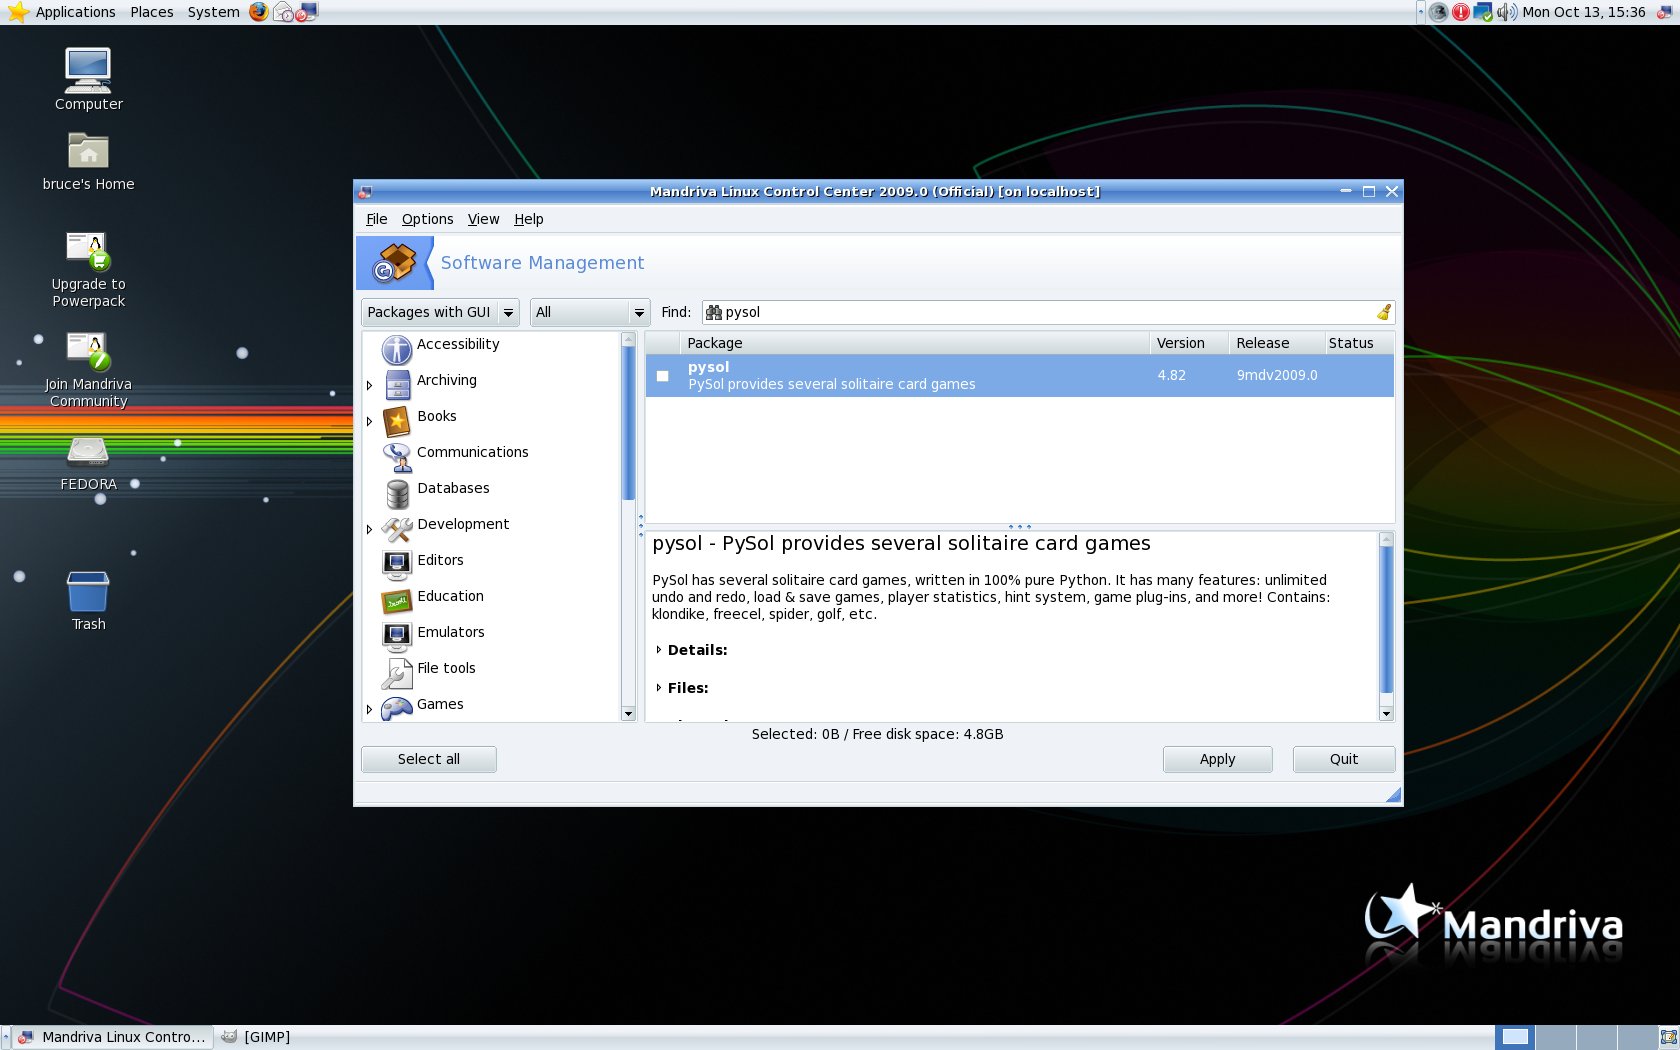Expand the Archiving category

pos(369,385)
